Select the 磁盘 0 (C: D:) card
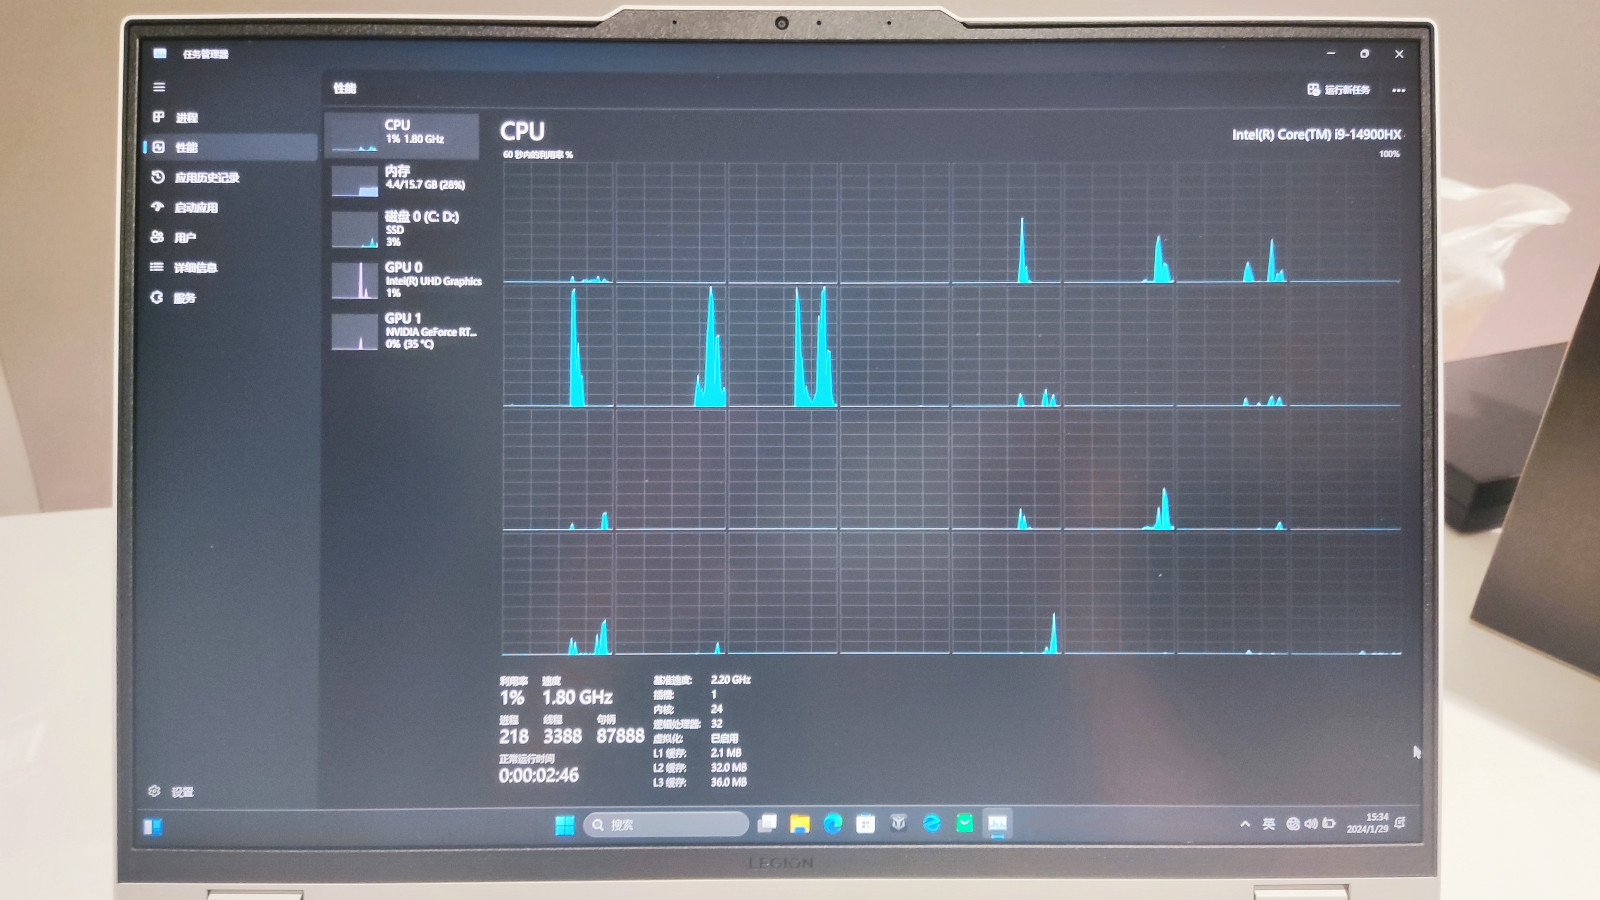The width and height of the screenshot is (1600, 900). (402, 228)
